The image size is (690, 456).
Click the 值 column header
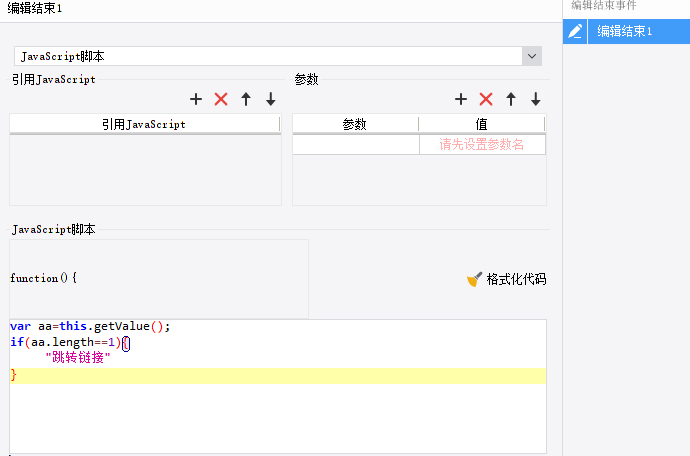tap(482, 124)
